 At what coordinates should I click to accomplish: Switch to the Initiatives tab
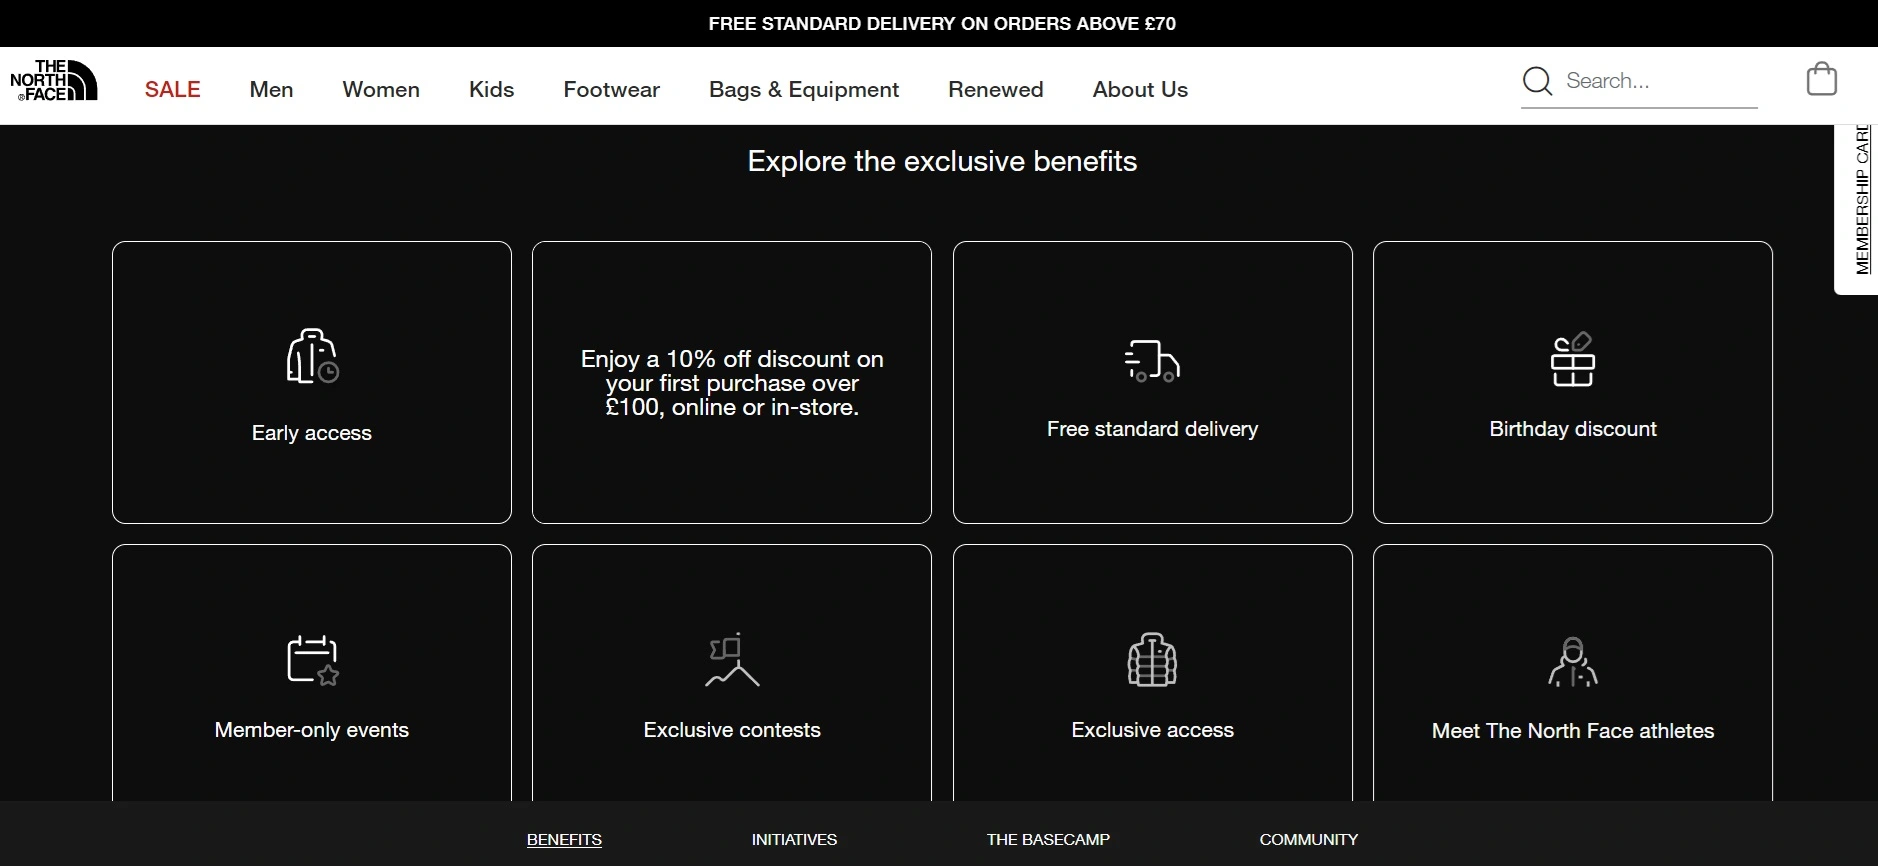(x=794, y=840)
